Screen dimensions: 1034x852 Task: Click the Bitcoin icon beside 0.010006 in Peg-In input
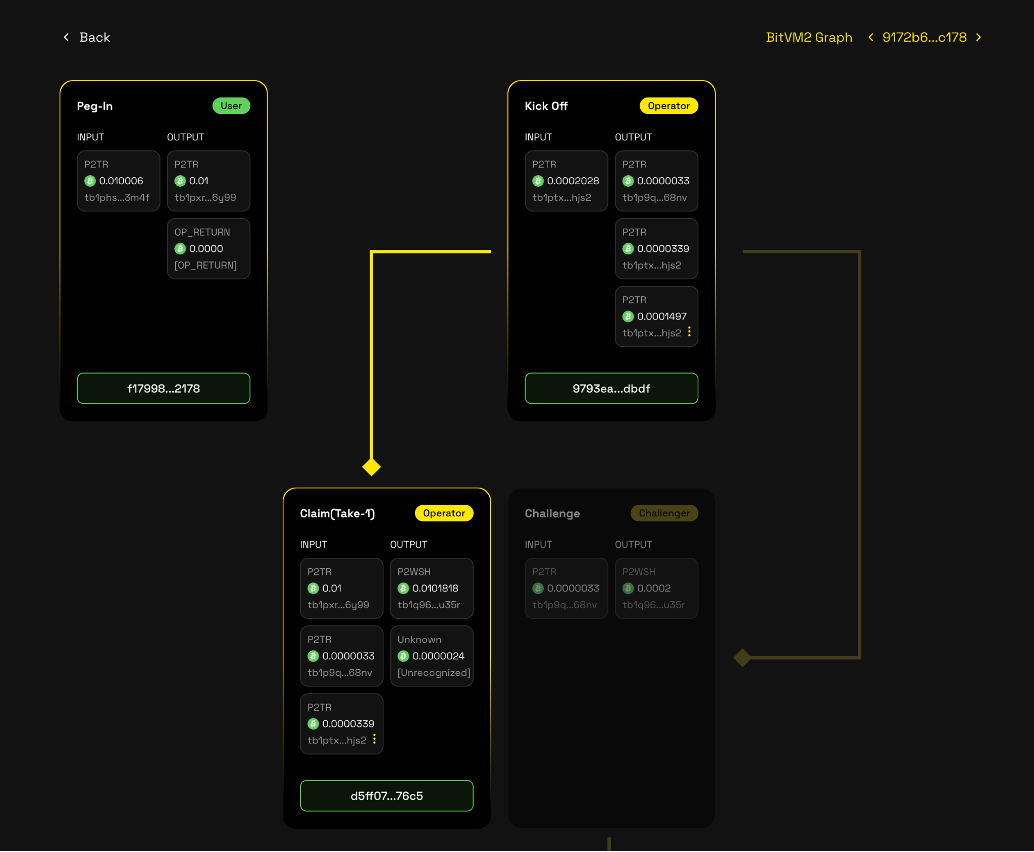pos(89,181)
